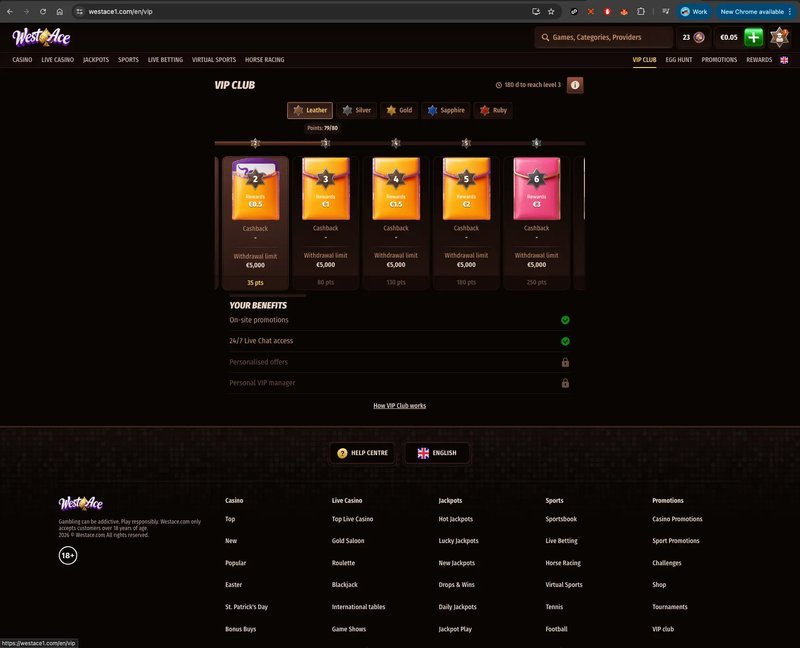Click the WestAce logo in footer
This screenshot has width=800, height=648.
81,504
